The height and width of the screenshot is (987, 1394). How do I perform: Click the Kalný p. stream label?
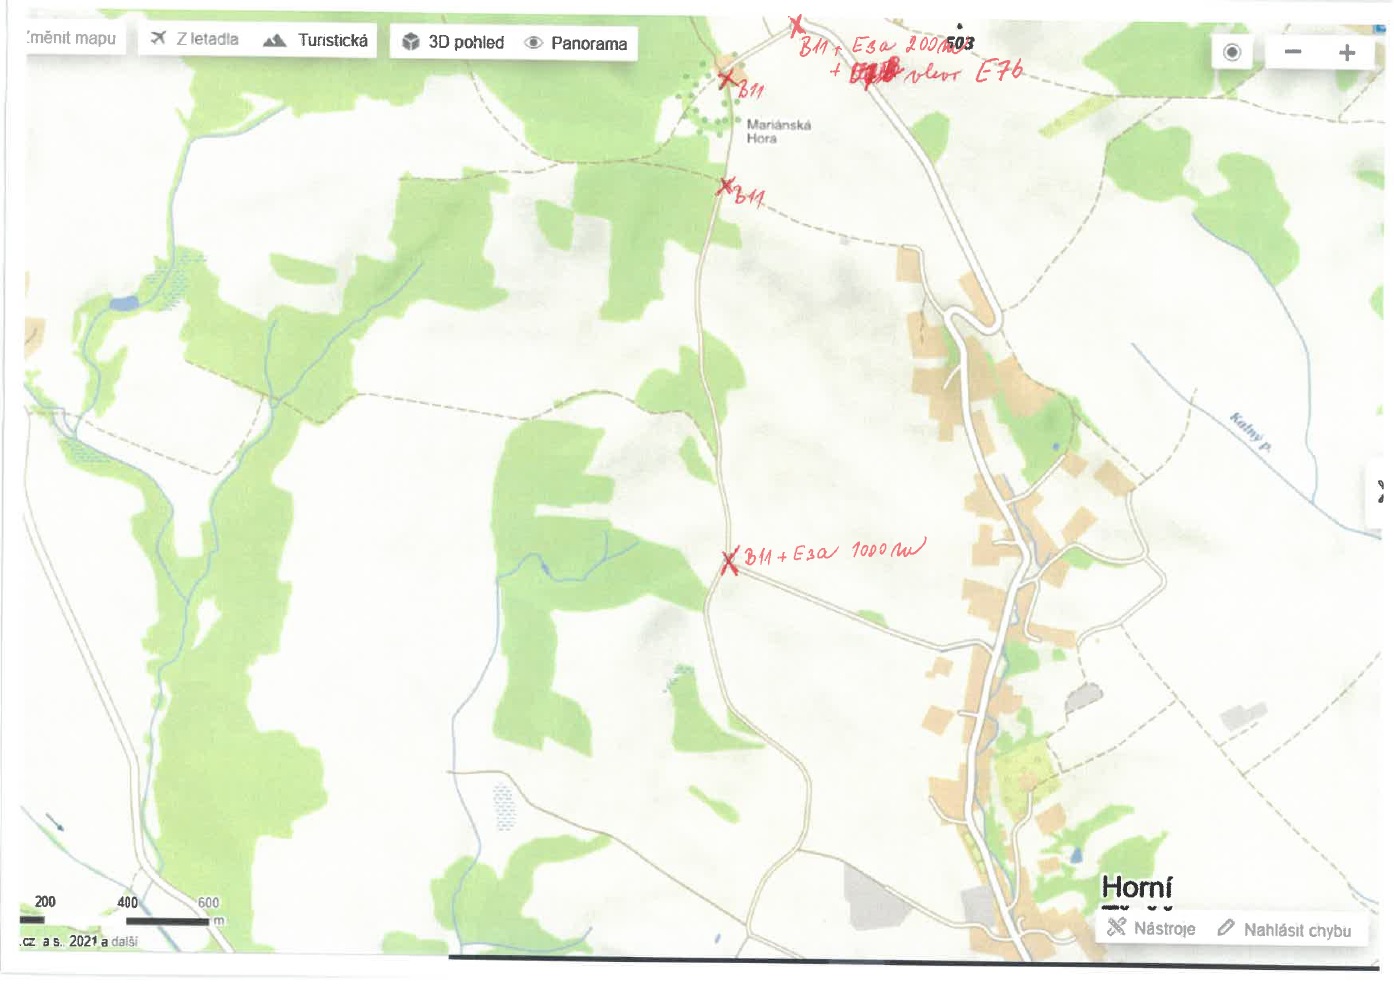pyautogui.click(x=1250, y=433)
